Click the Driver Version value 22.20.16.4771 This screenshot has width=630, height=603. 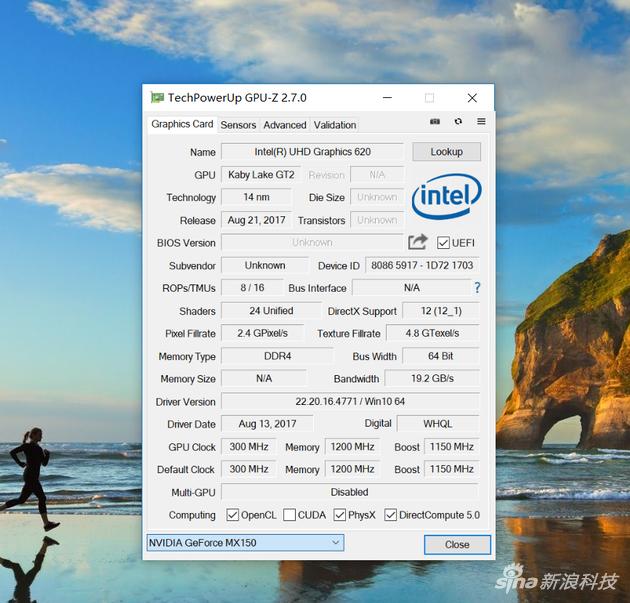click(x=350, y=401)
